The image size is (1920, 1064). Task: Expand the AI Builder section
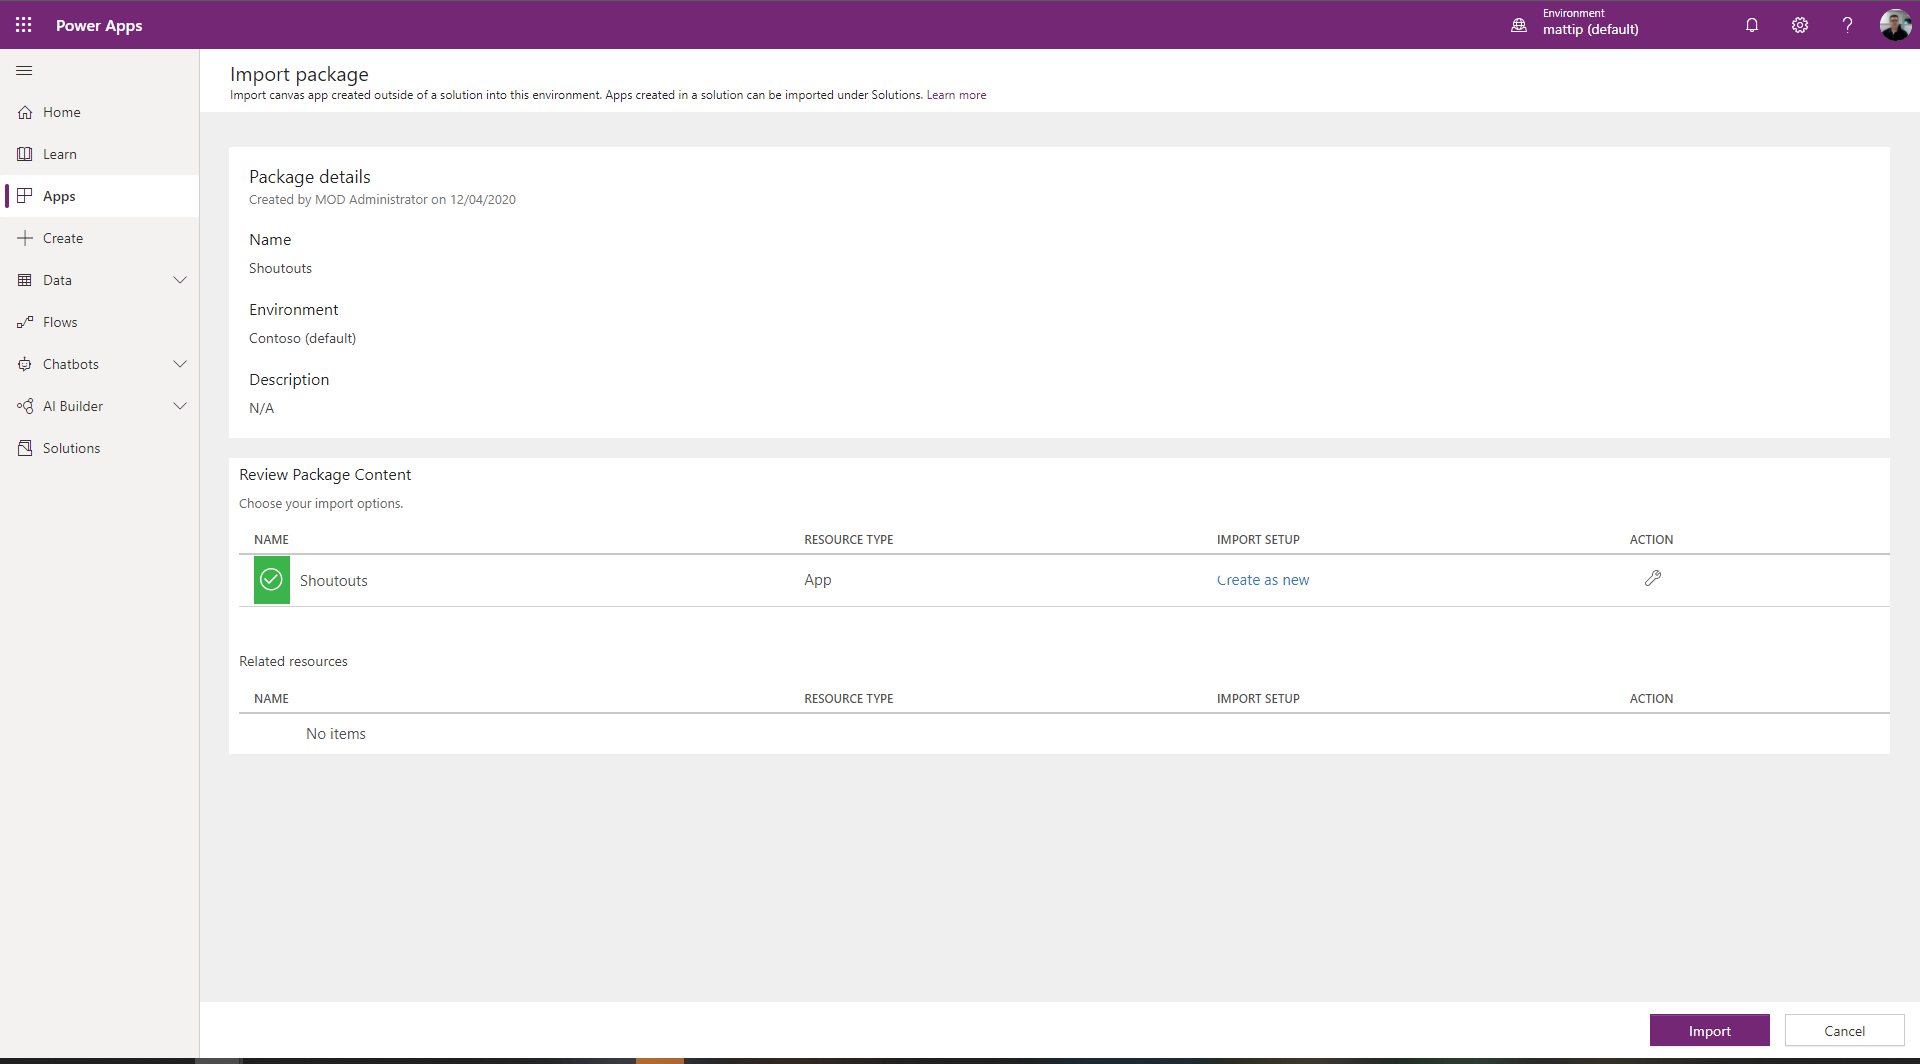(x=180, y=405)
